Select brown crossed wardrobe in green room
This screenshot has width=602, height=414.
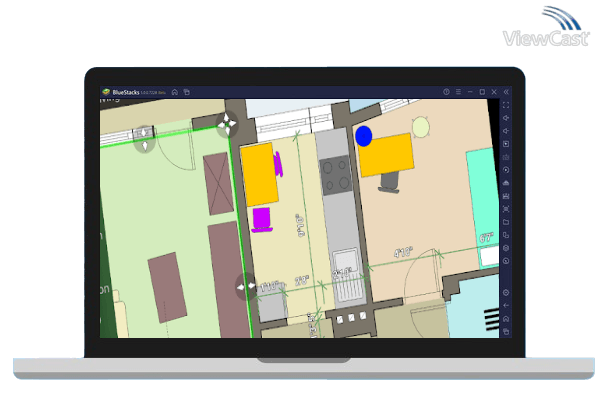click(218, 184)
